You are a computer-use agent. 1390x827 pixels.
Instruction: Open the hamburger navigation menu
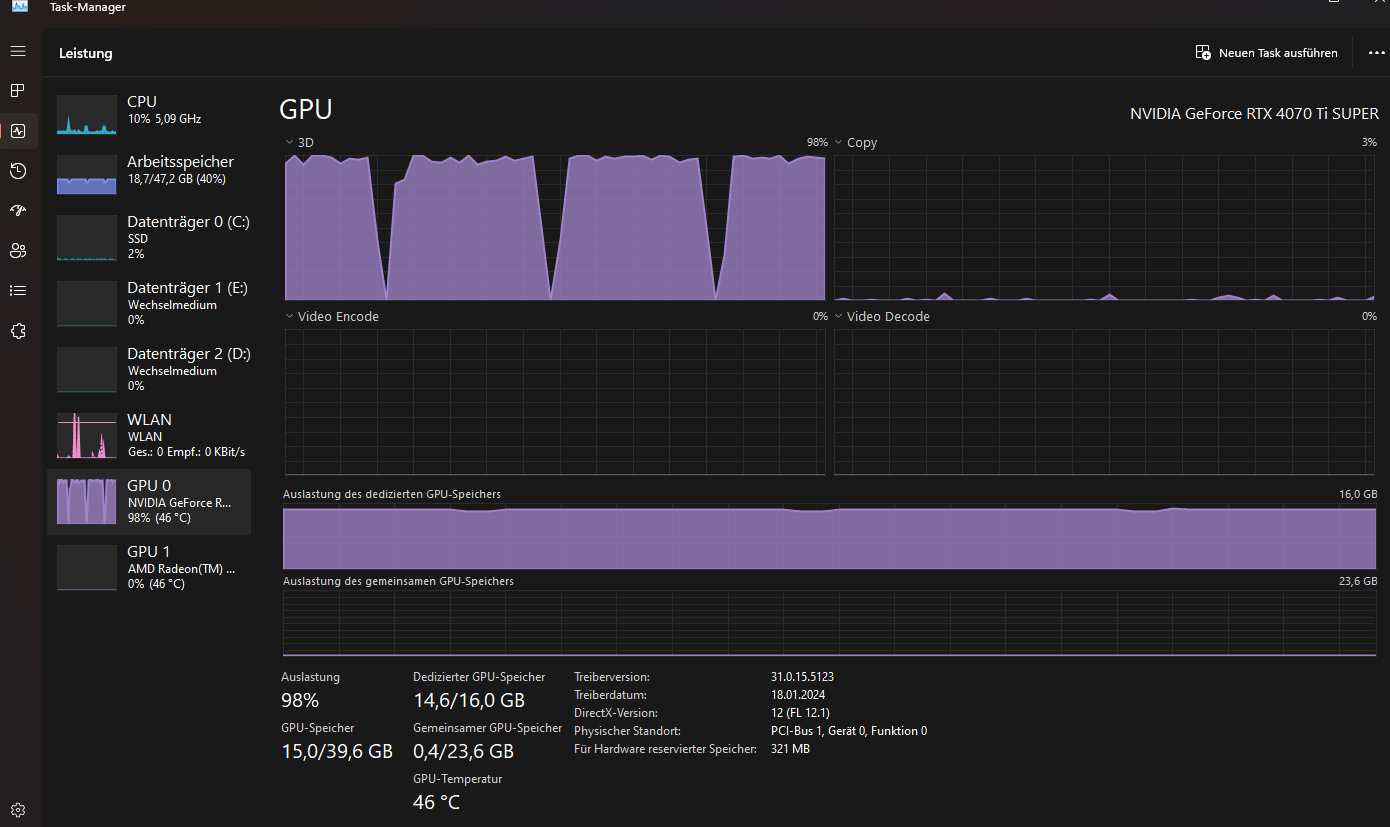(x=18, y=51)
